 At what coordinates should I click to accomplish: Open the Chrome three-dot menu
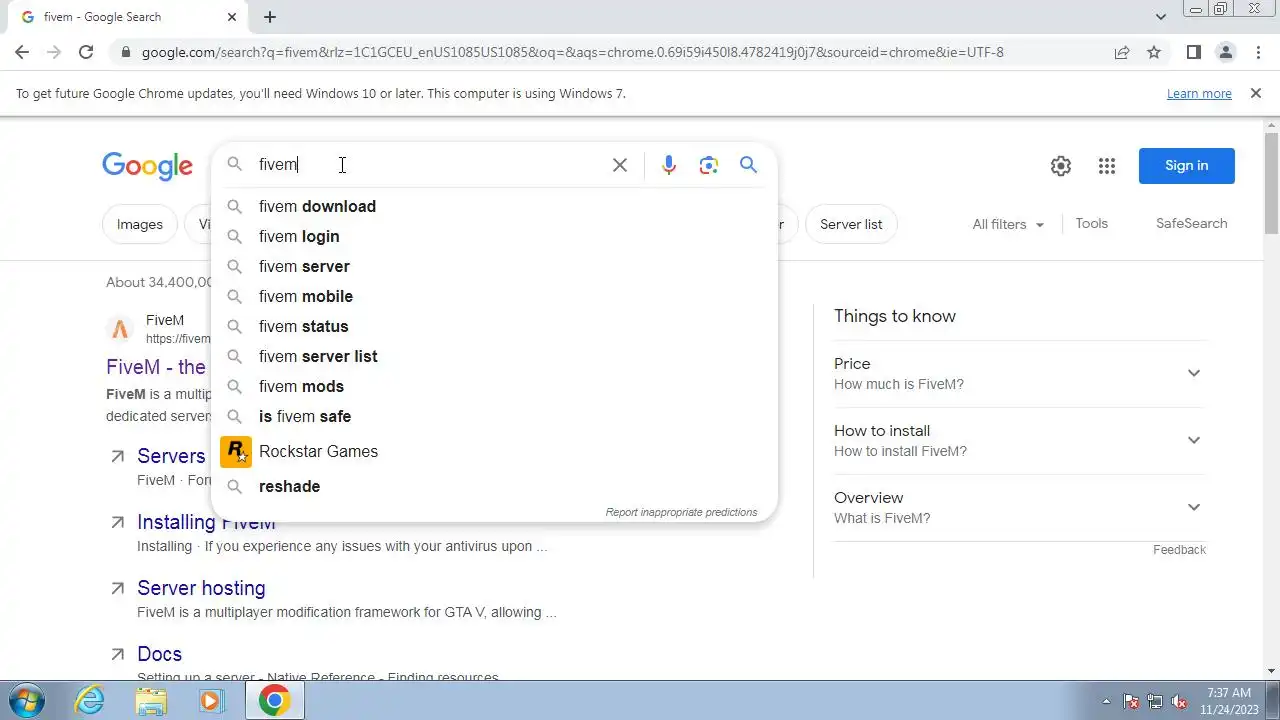click(x=1258, y=52)
